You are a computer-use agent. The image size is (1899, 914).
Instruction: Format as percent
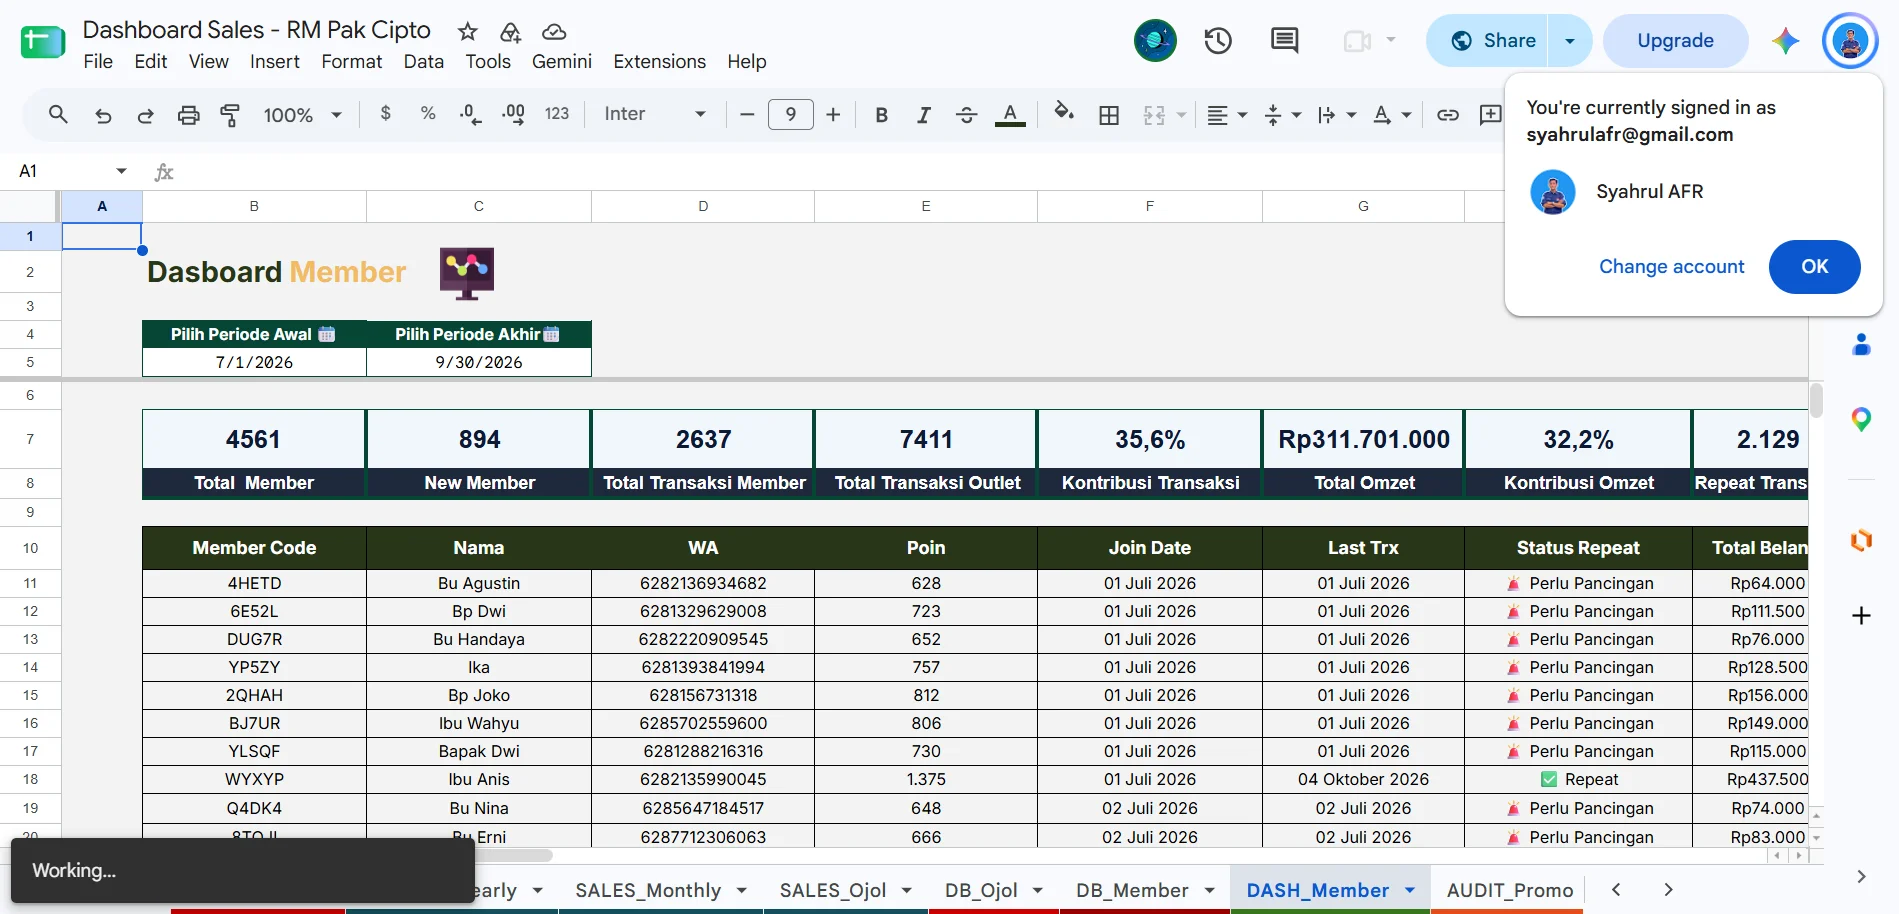[x=428, y=114]
